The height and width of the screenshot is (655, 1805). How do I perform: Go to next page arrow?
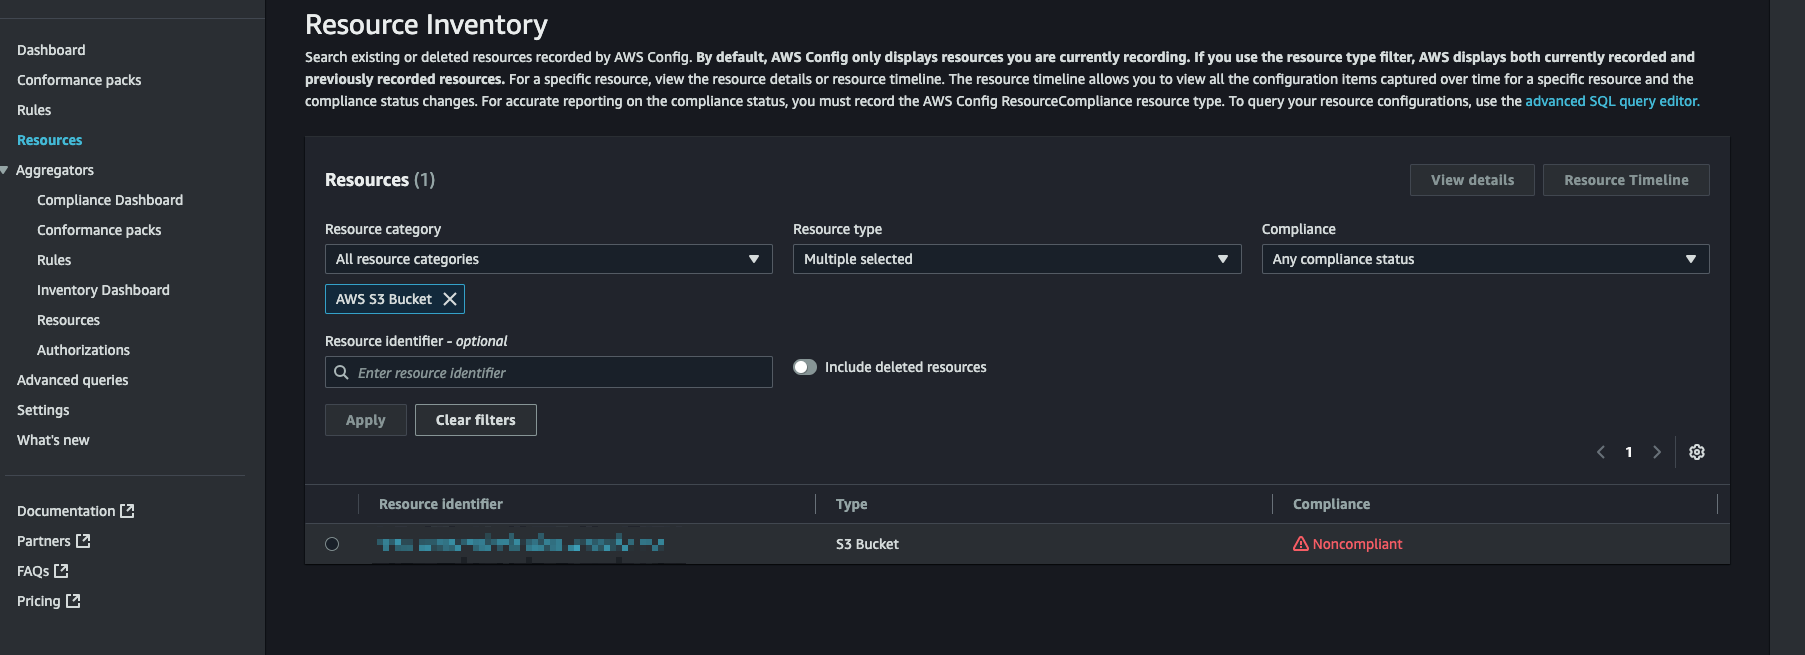click(1656, 452)
